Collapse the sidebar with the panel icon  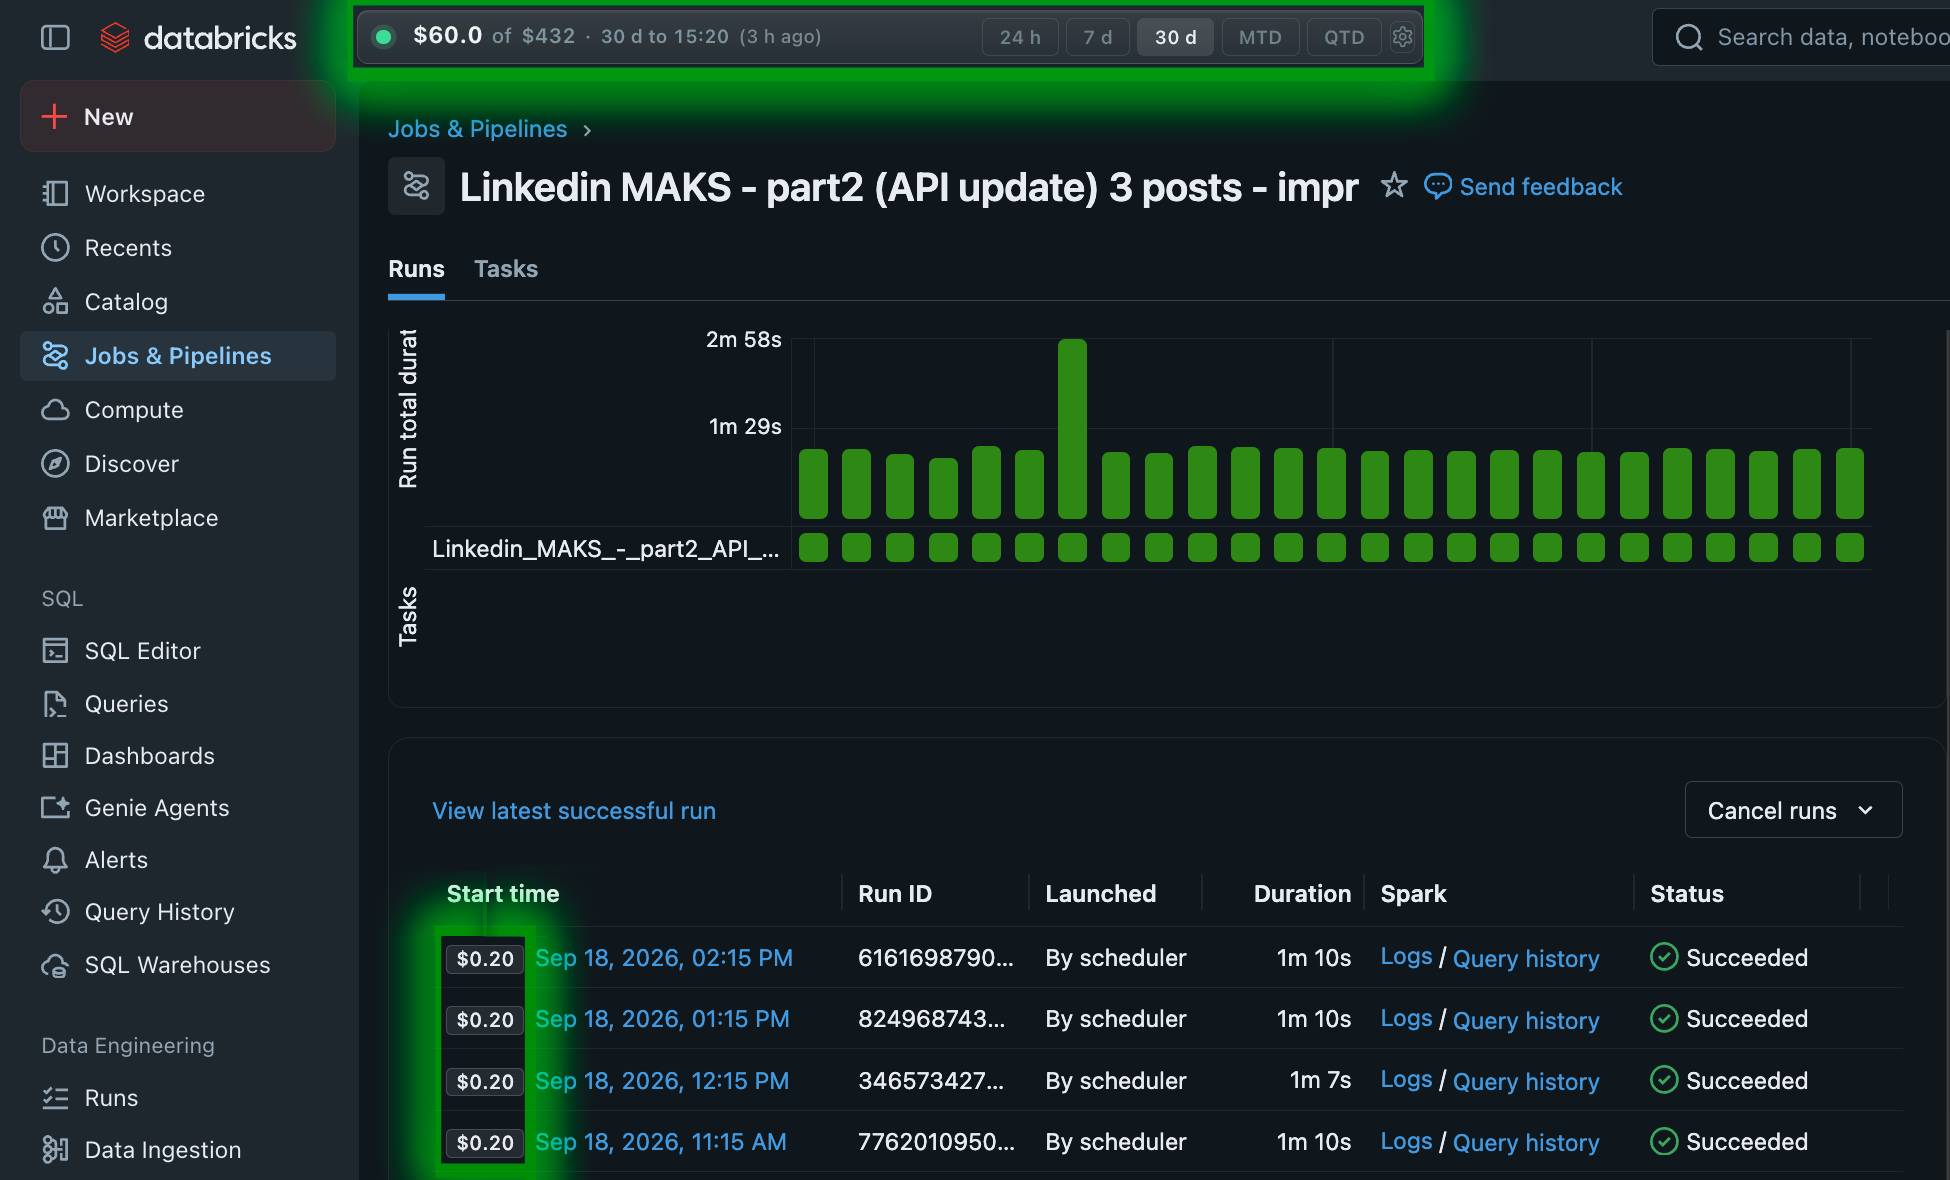coord(55,38)
